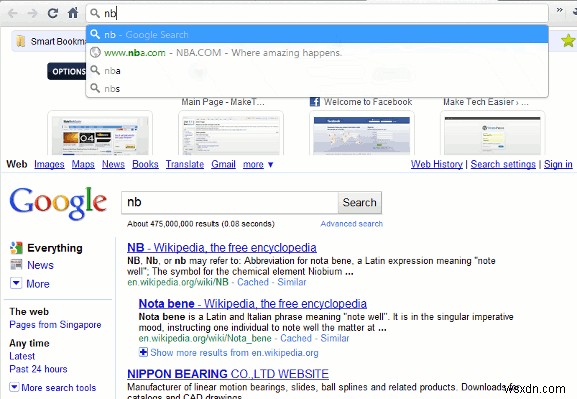Choose the 'nba' search suggestion
This screenshot has height=399, width=577.
pyautogui.click(x=317, y=70)
